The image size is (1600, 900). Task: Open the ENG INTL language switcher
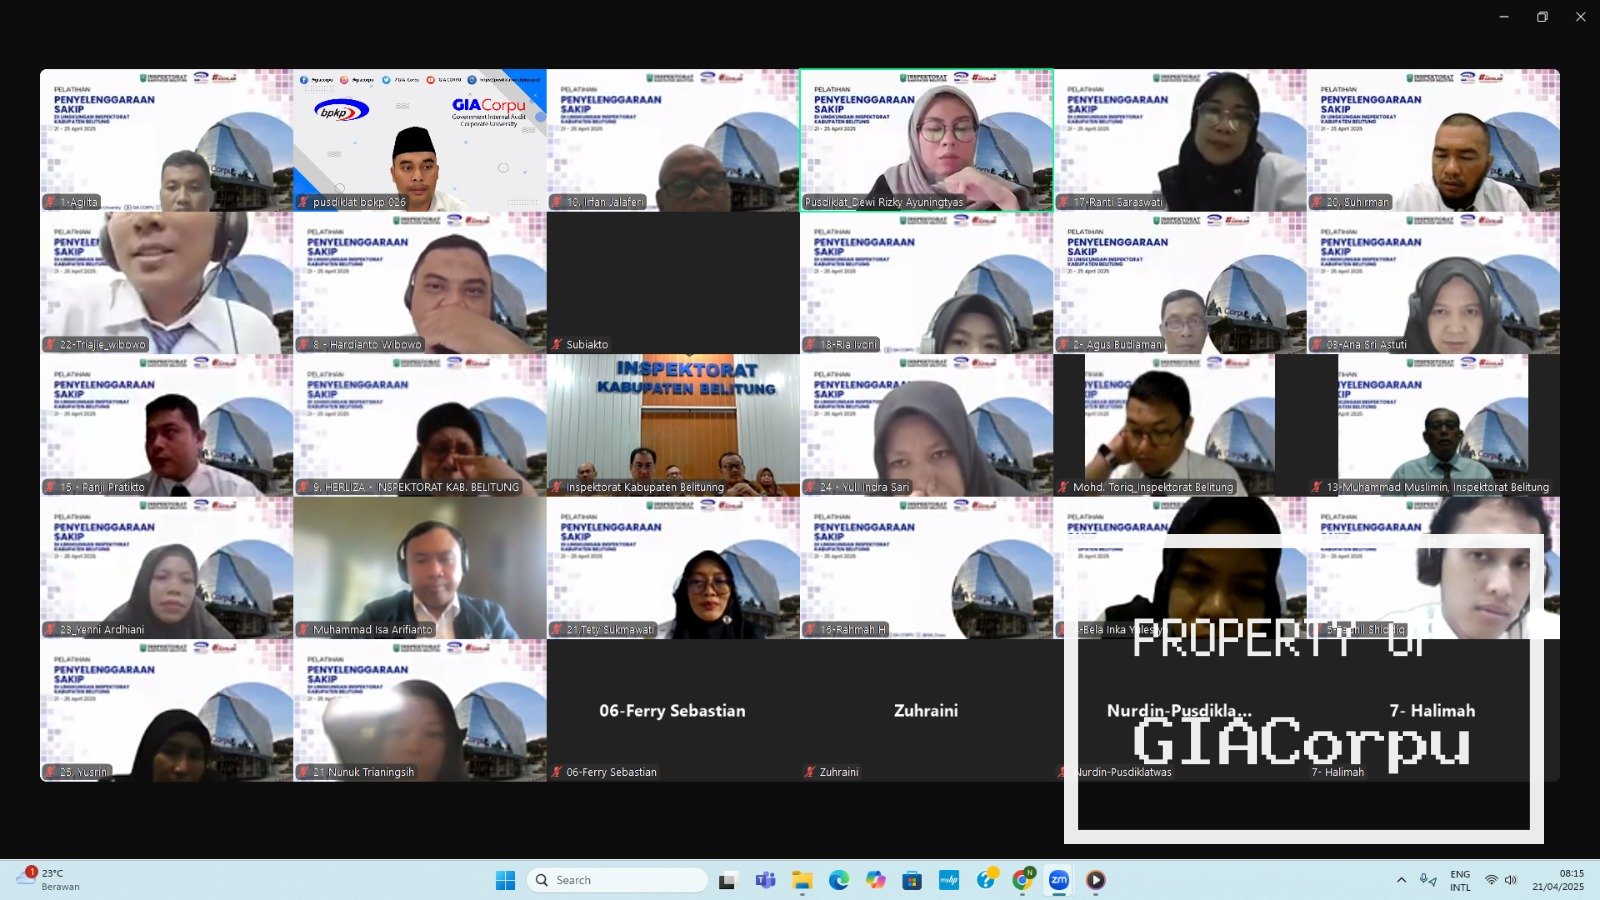click(1460, 880)
